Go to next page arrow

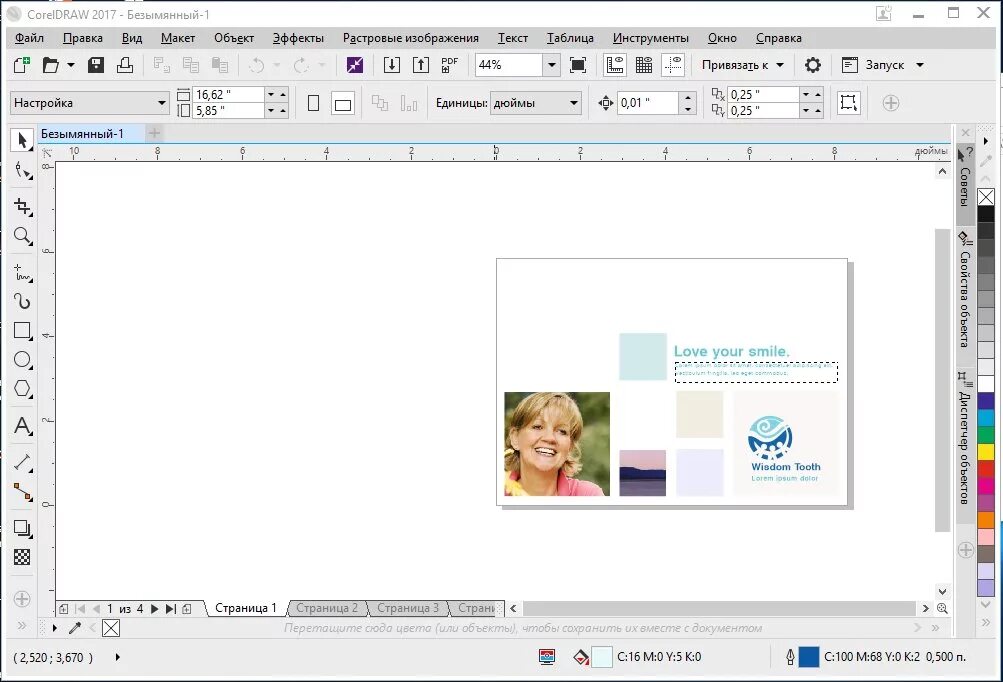(154, 608)
